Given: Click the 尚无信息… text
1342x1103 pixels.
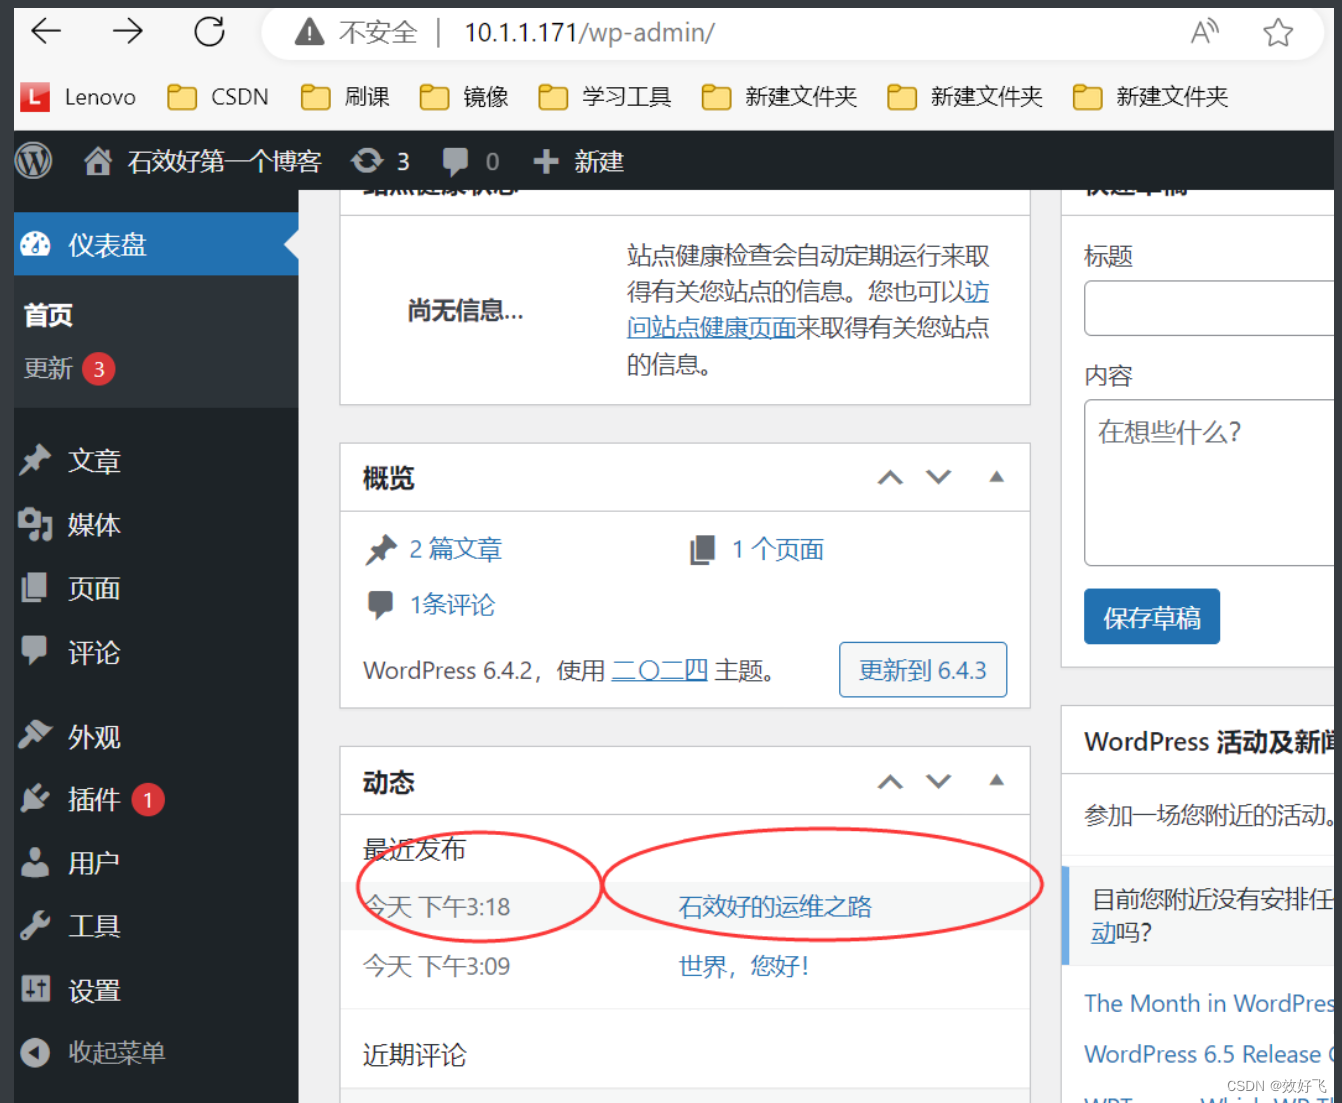Looking at the screenshot, I should (465, 310).
